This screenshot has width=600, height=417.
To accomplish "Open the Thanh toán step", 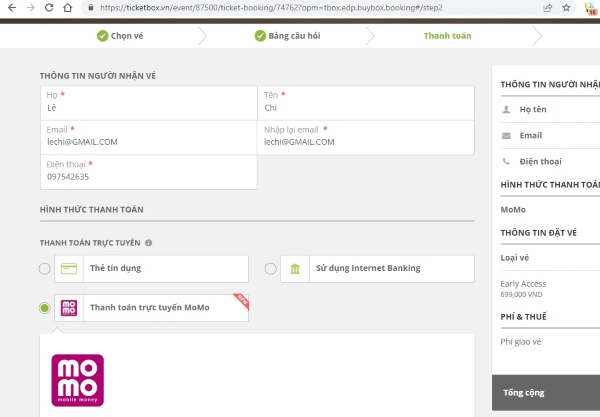I will [447, 36].
